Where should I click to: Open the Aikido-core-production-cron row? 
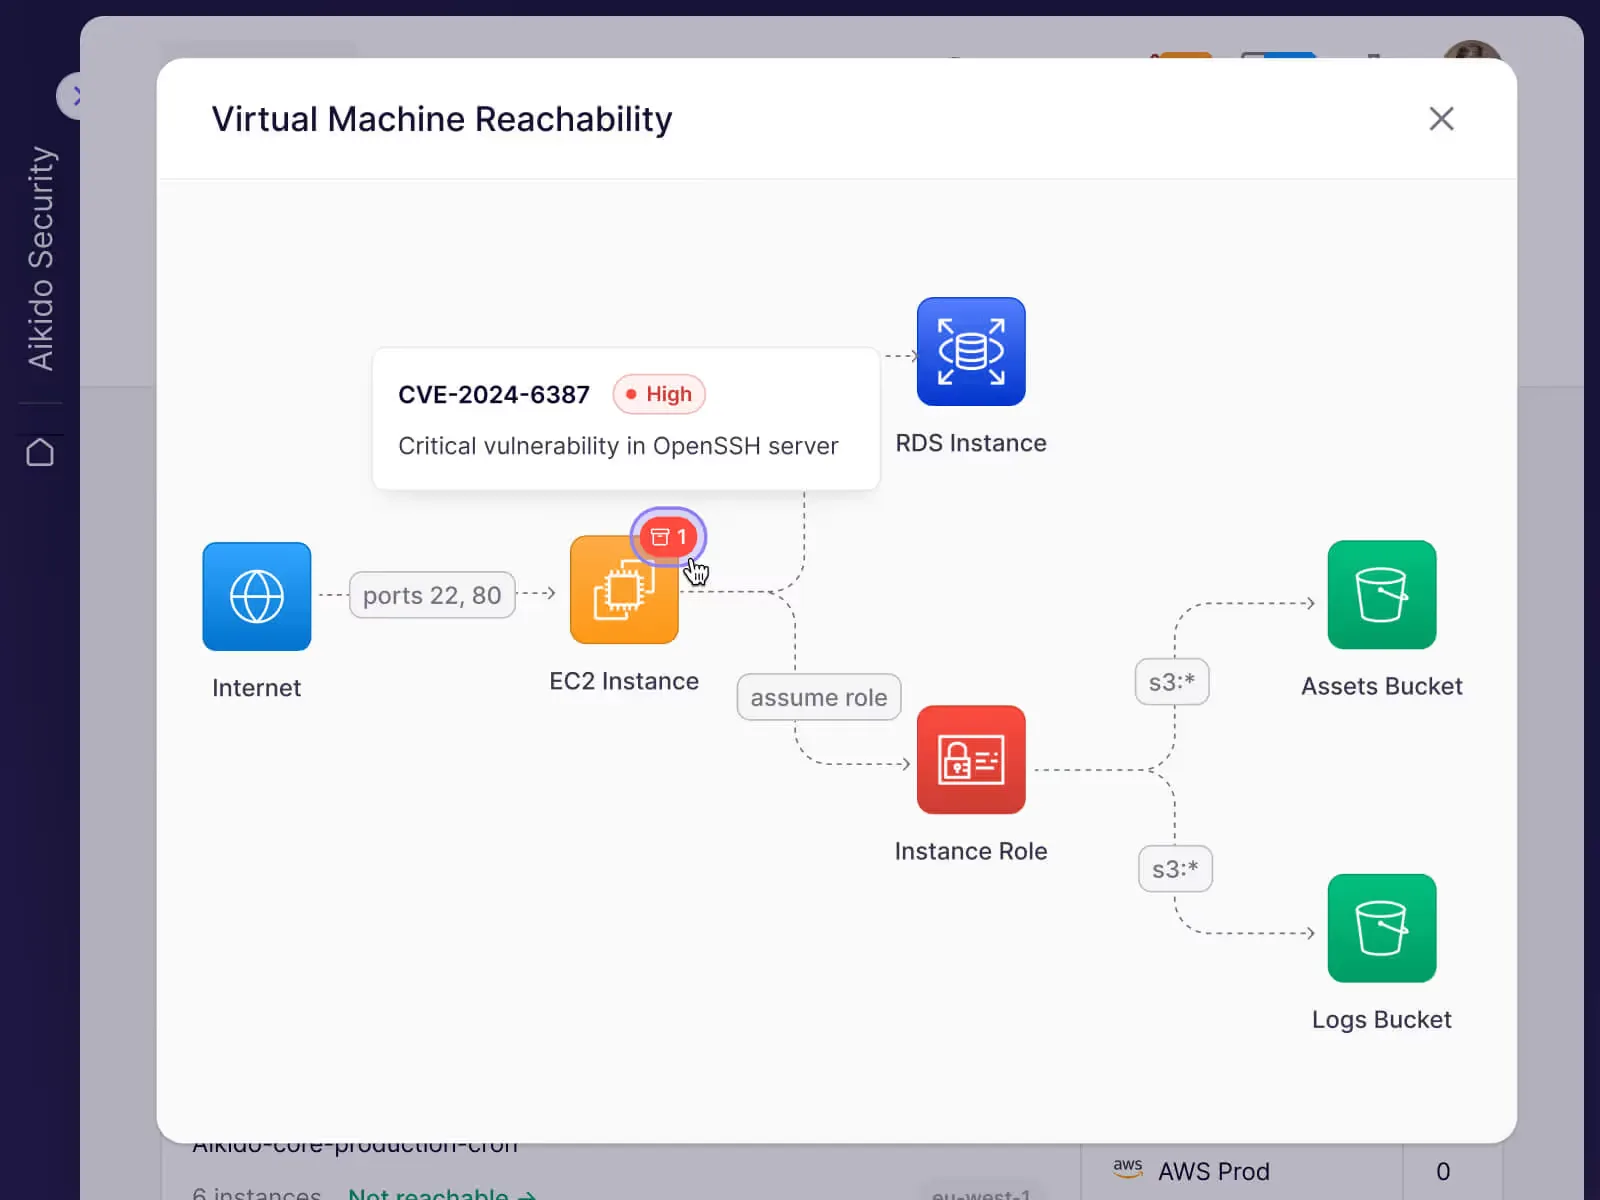tap(355, 1144)
